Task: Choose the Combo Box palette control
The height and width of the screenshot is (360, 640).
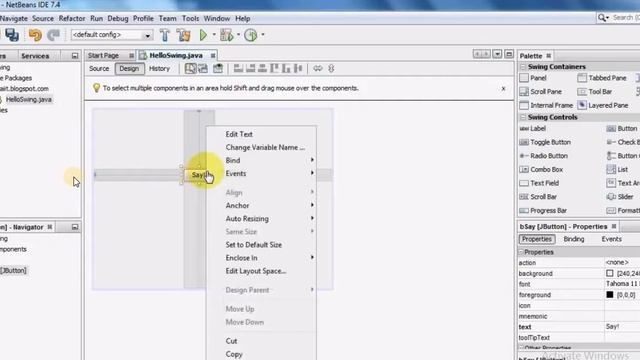Action: [541, 169]
